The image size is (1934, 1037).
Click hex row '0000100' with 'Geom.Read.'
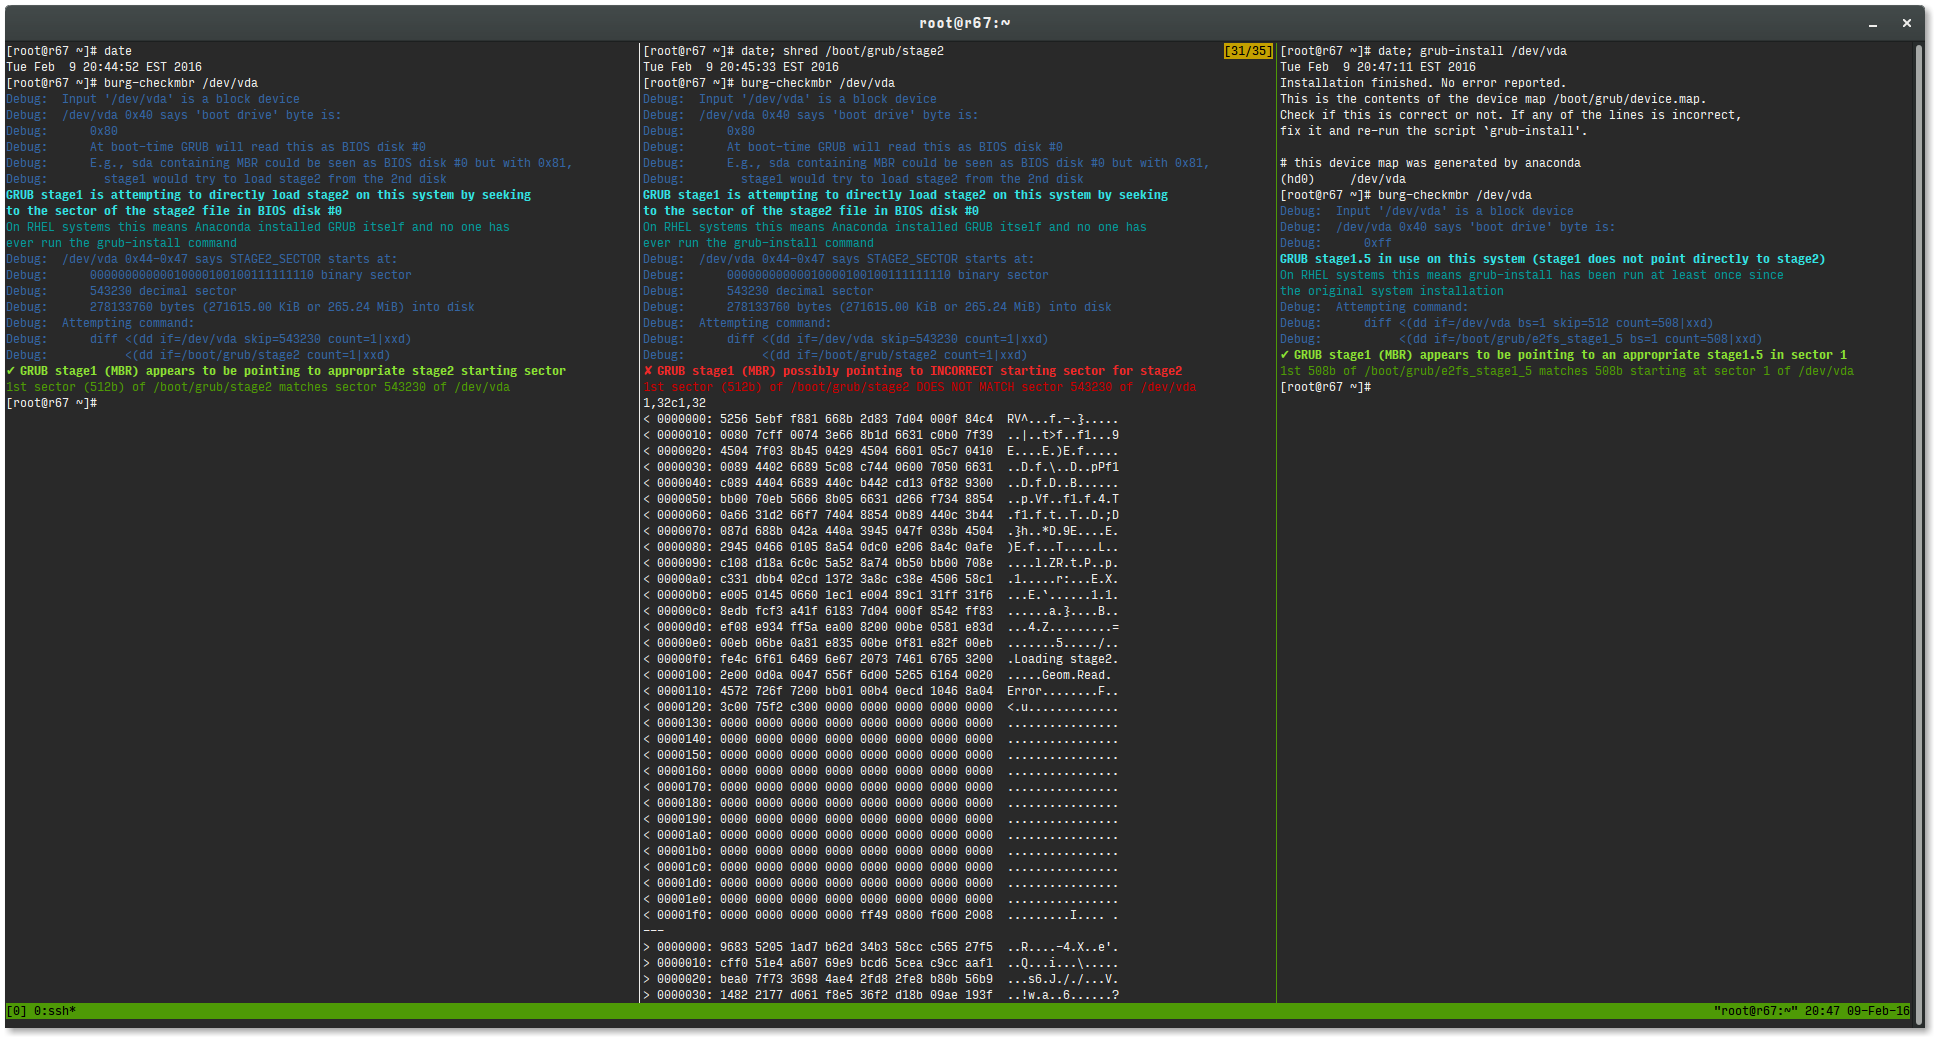pyautogui.click(x=881, y=675)
